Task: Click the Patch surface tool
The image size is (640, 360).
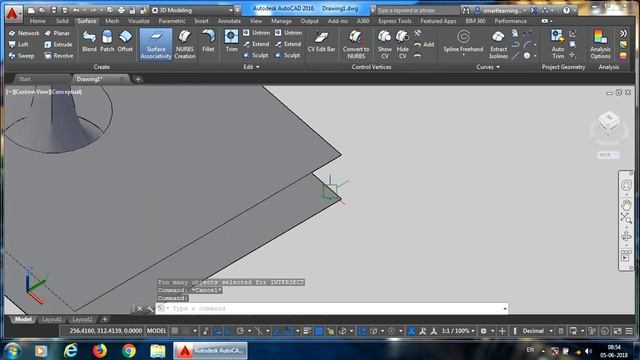Action: [x=107, y=41]
